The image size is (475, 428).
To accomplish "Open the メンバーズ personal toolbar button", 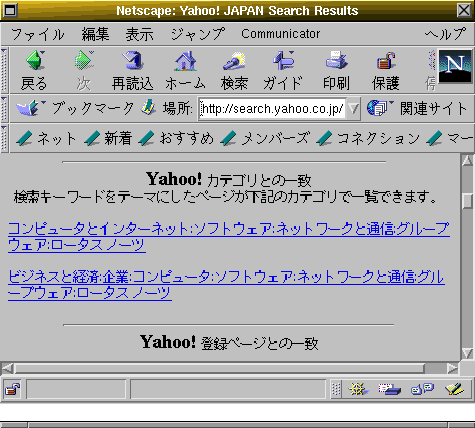I will point(265,138).
